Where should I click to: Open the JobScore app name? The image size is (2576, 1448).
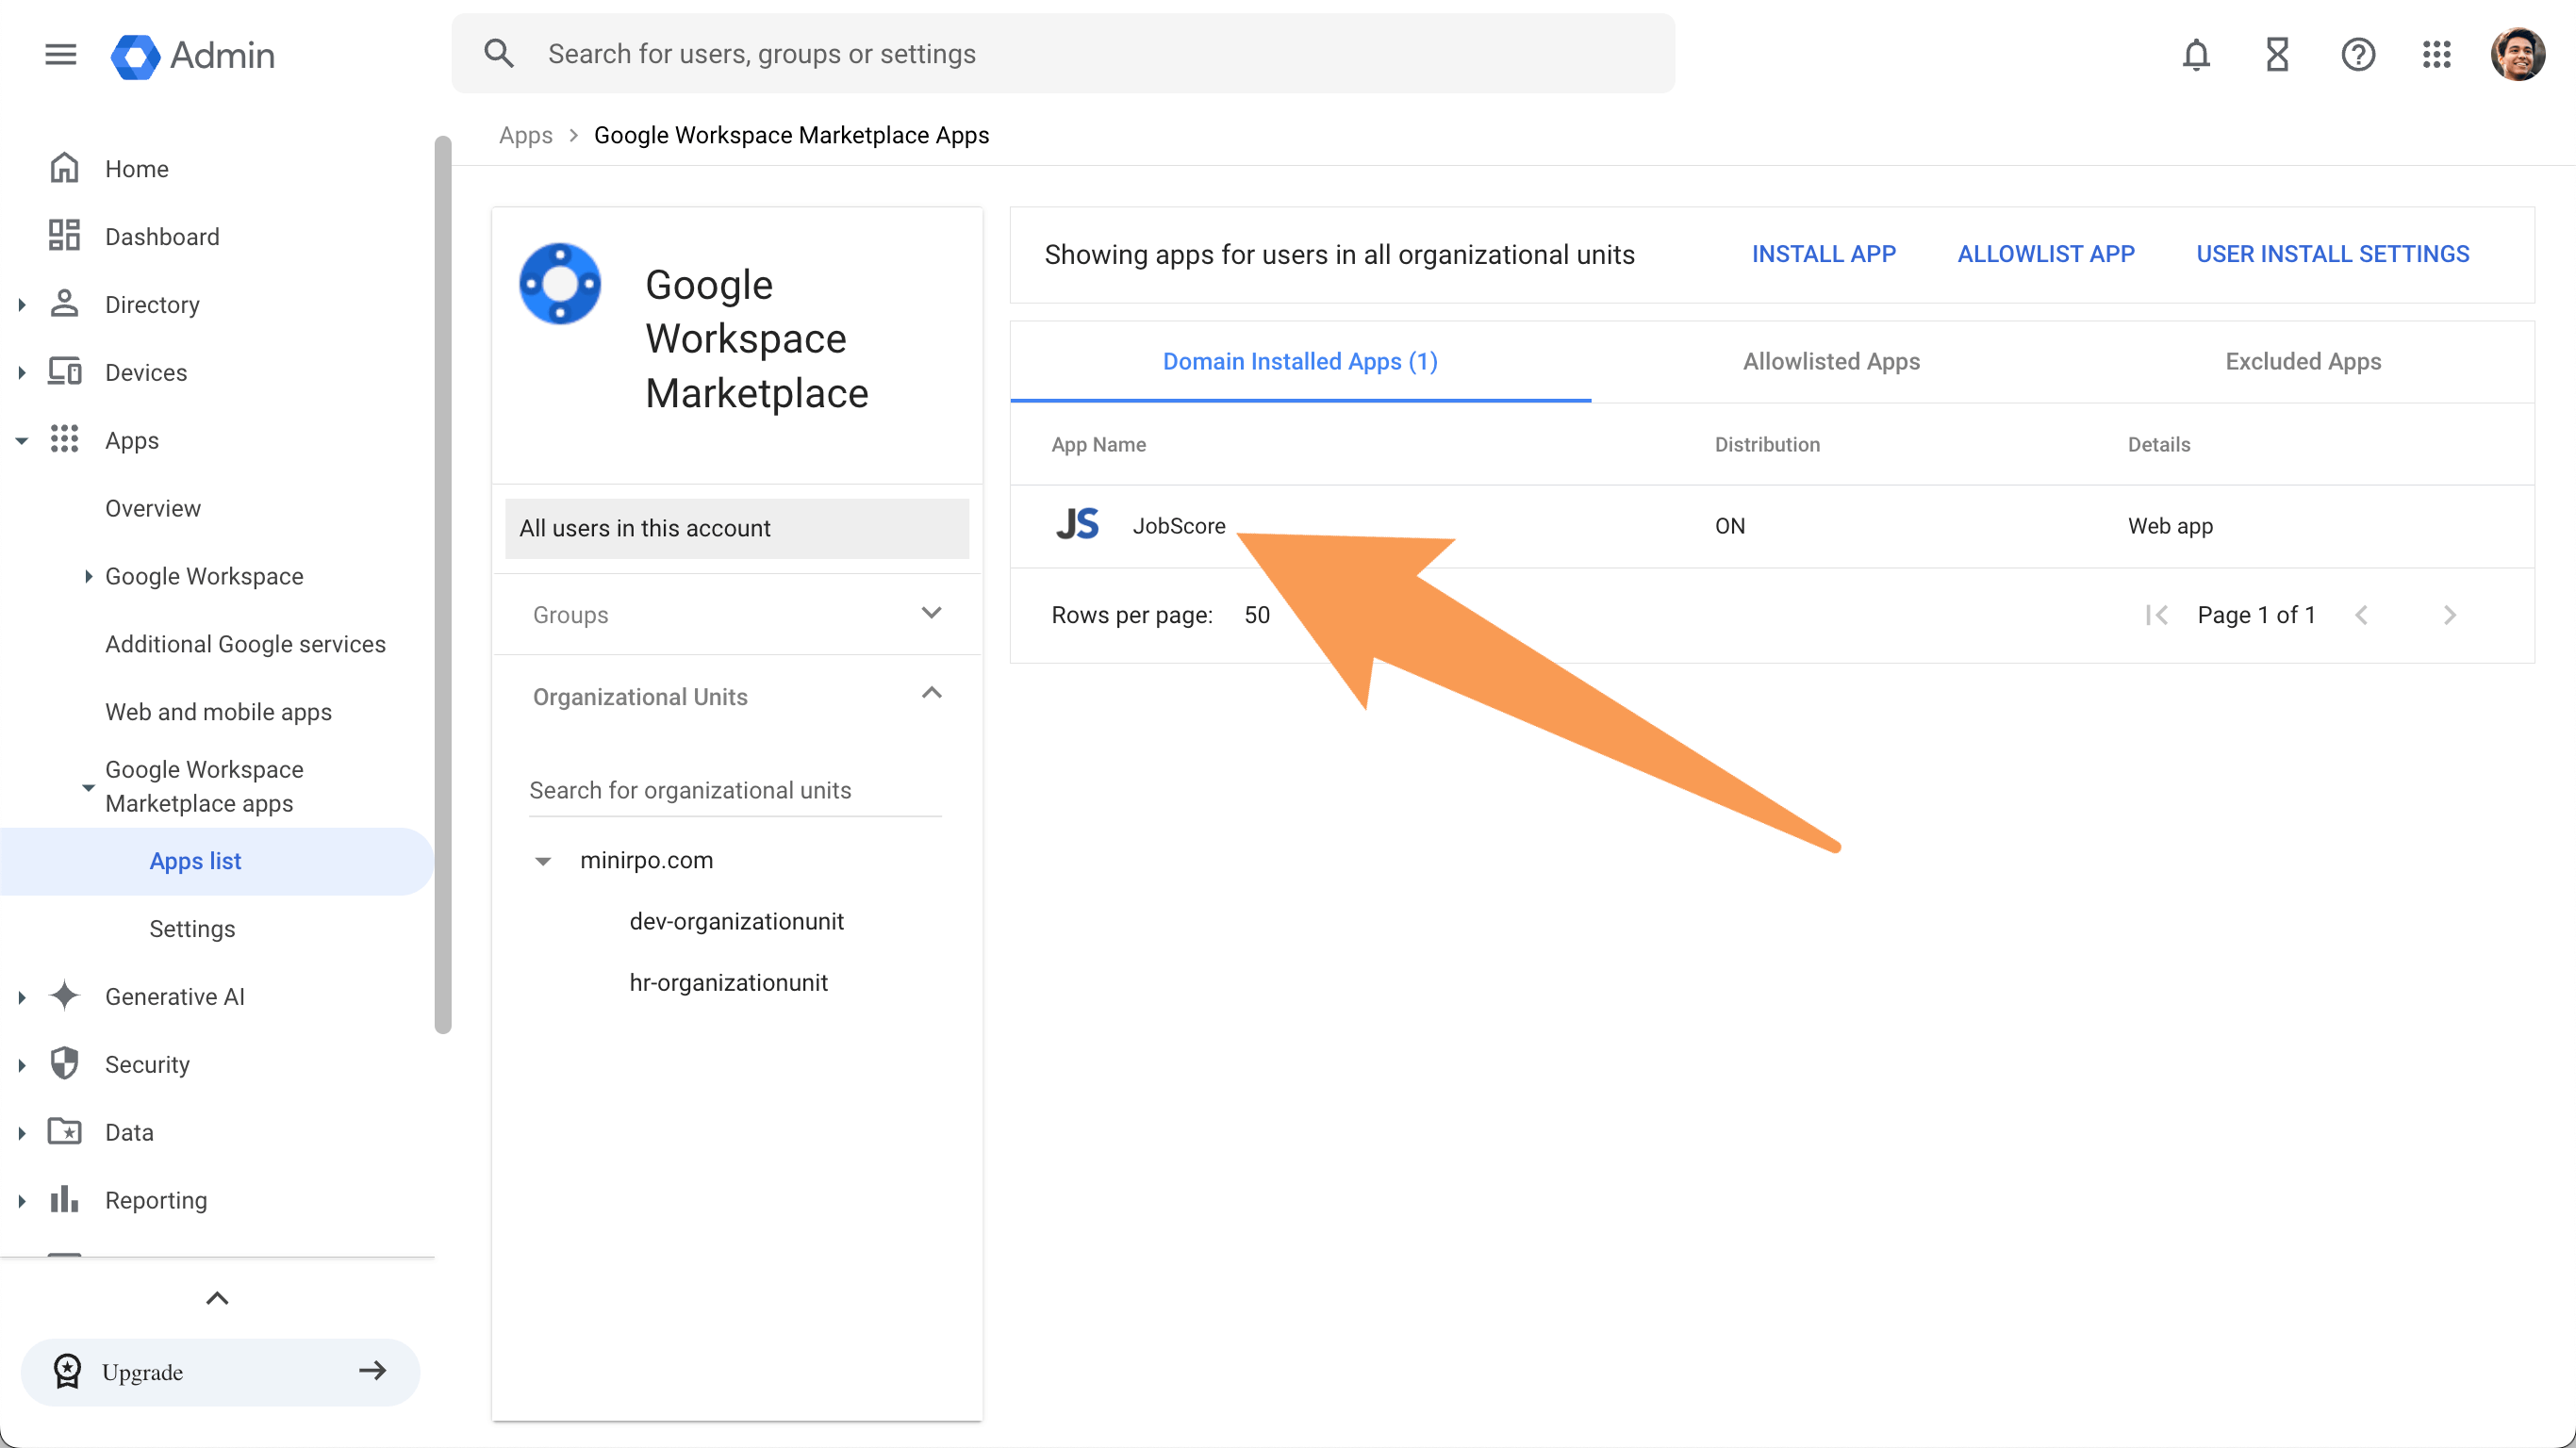[1178, 526]
